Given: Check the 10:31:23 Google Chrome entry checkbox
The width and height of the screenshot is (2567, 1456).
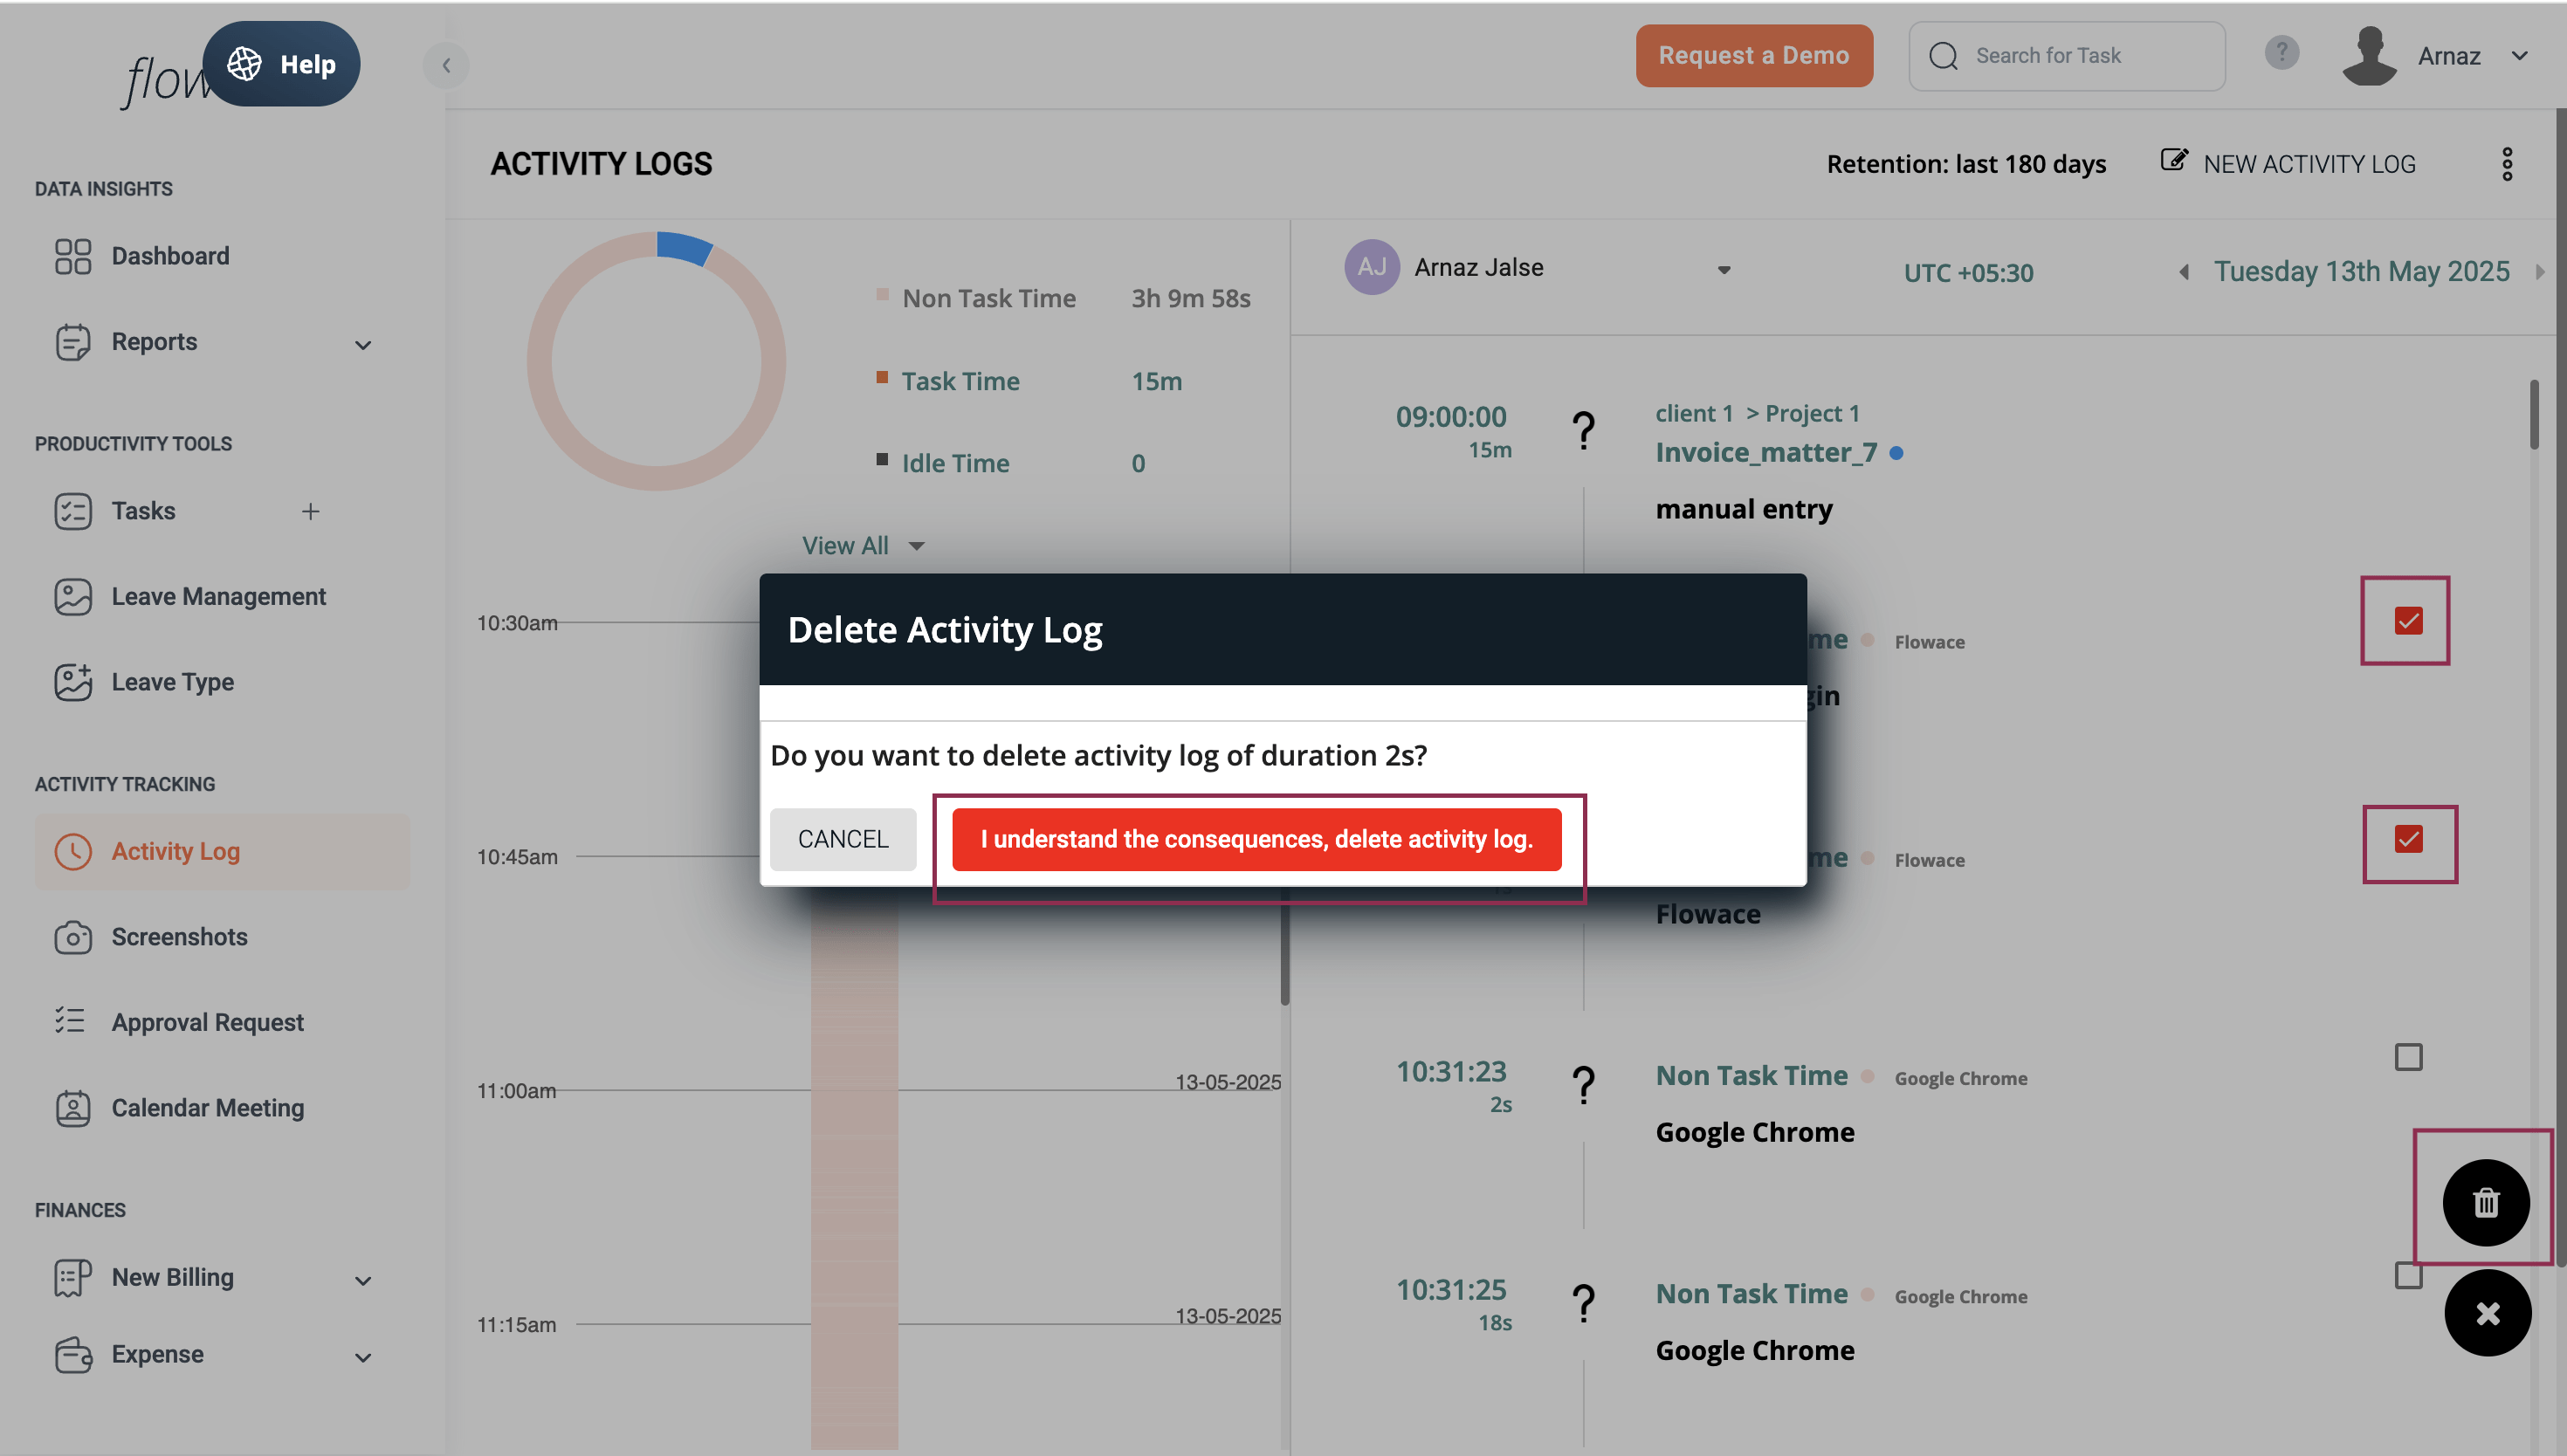Looking at the screenshot, I should click(2408, 1057).
